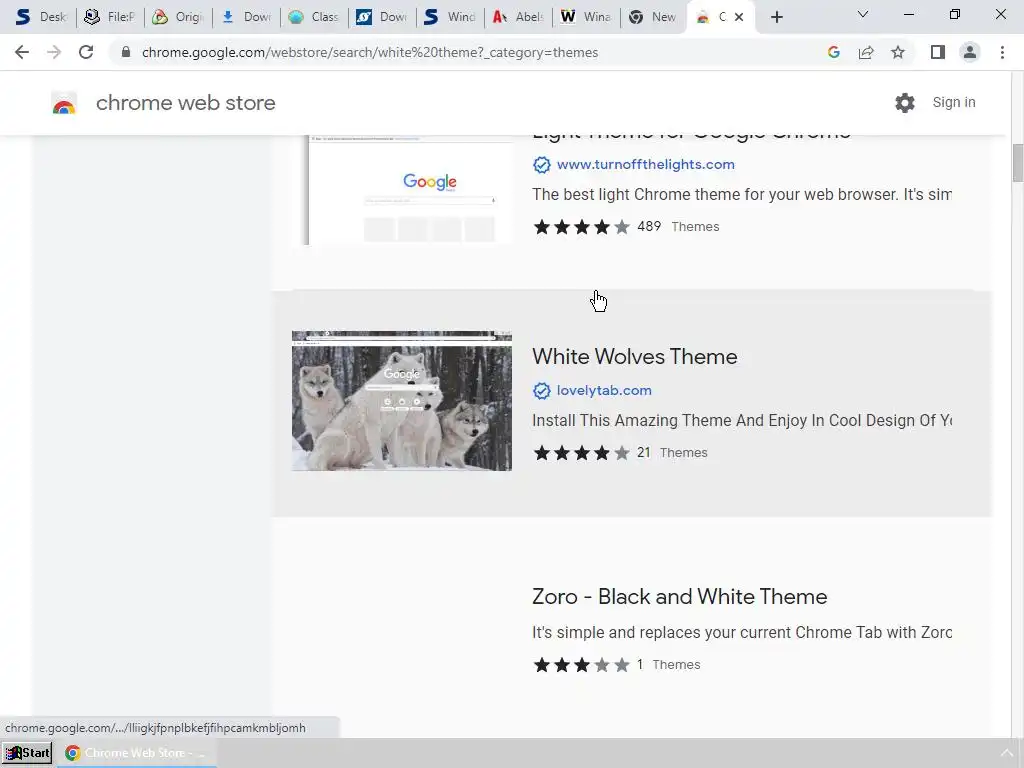The width and height of the screenshot is (1024, 768).
Task: Go back to the previous page
Action: click(22, 52)
